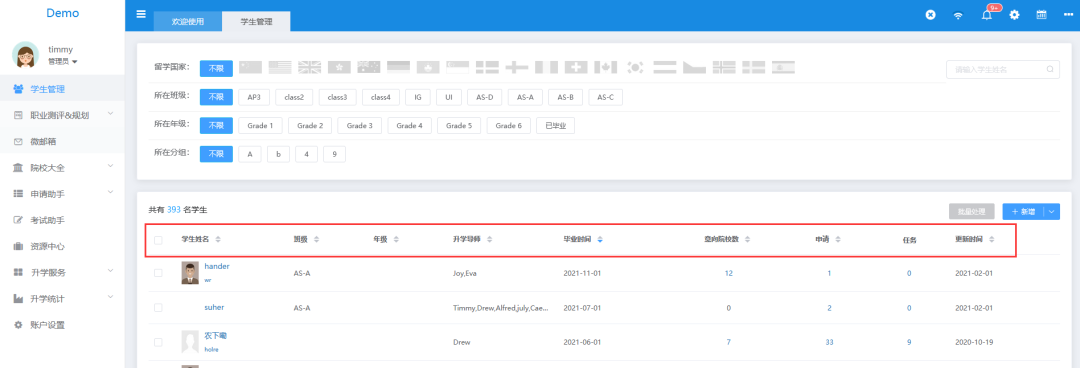Open 考试助手 in the sidebar

pyautogui.click(x=62, y=220)
